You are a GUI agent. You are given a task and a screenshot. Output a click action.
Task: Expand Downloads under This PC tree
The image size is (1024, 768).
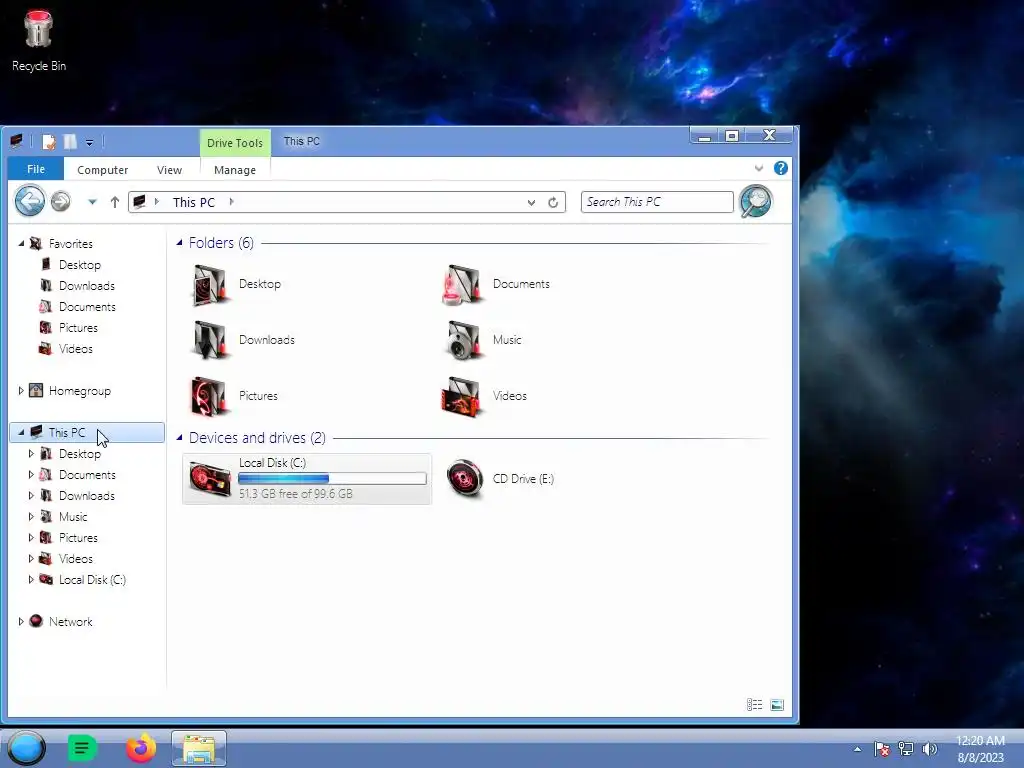click(31, 495)
